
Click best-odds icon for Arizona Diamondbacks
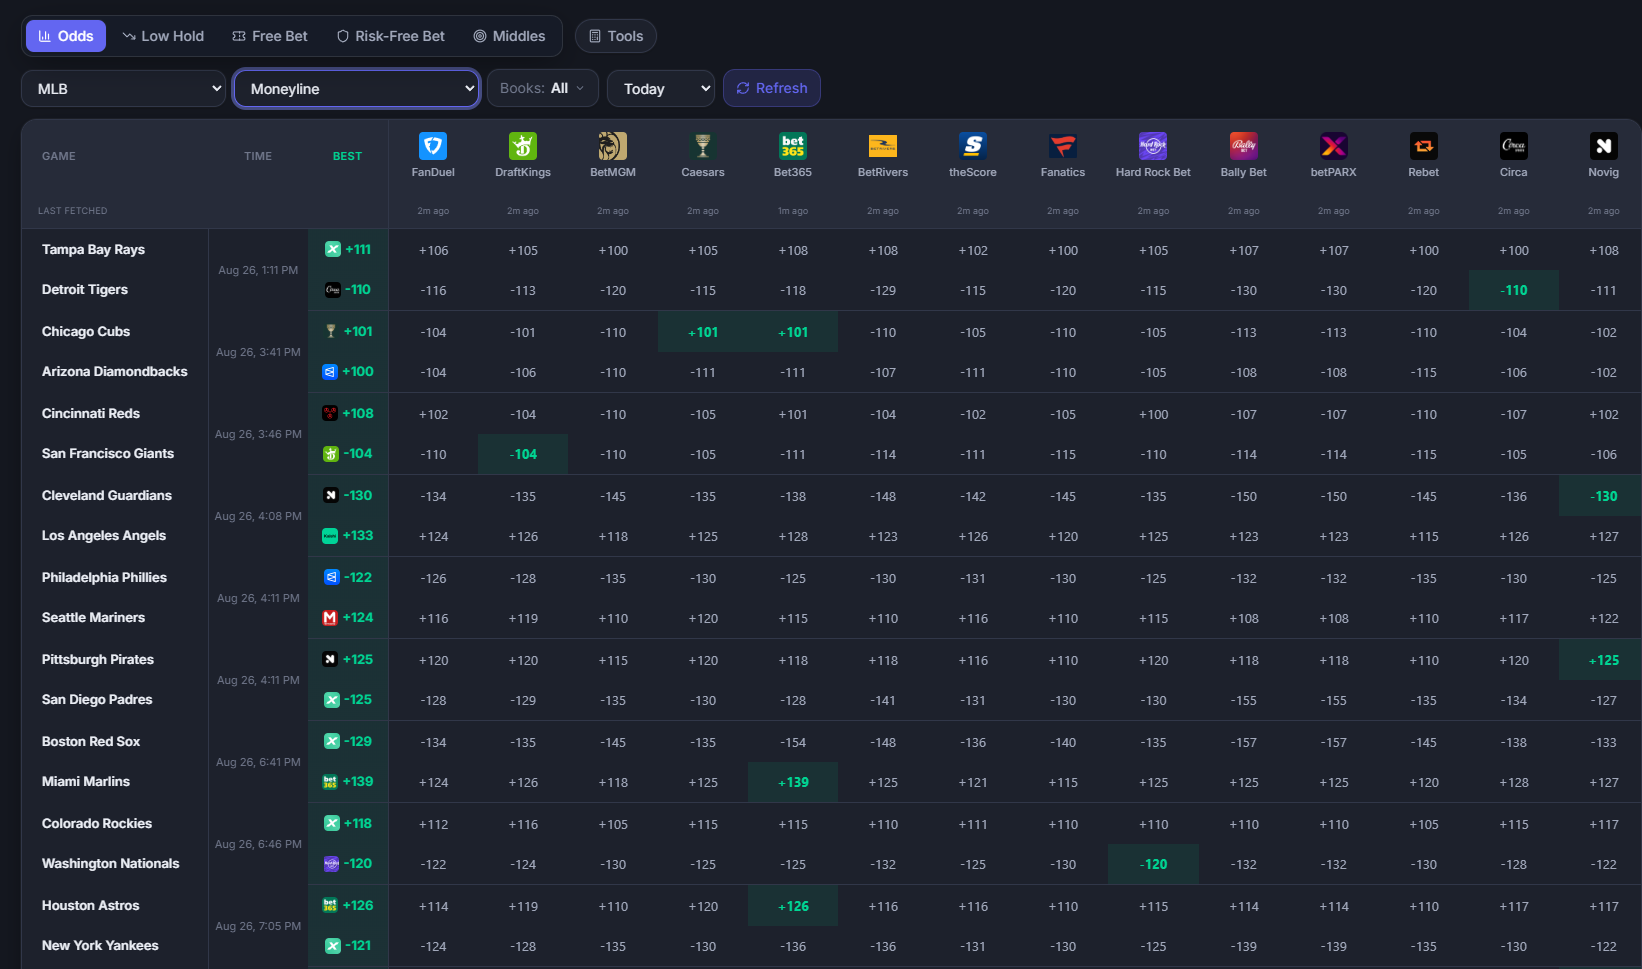click(x=330, y=371)
